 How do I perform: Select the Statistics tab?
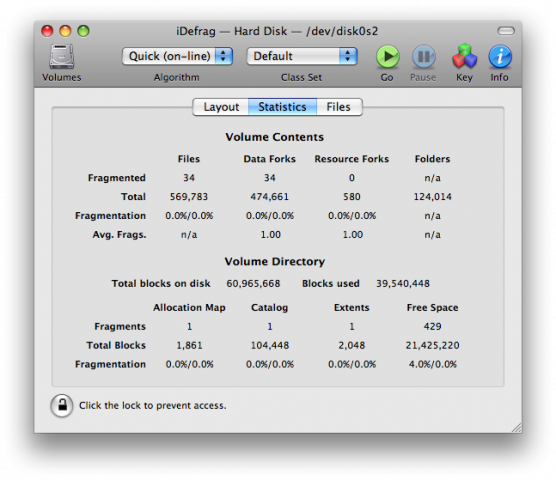click(282, 107)
